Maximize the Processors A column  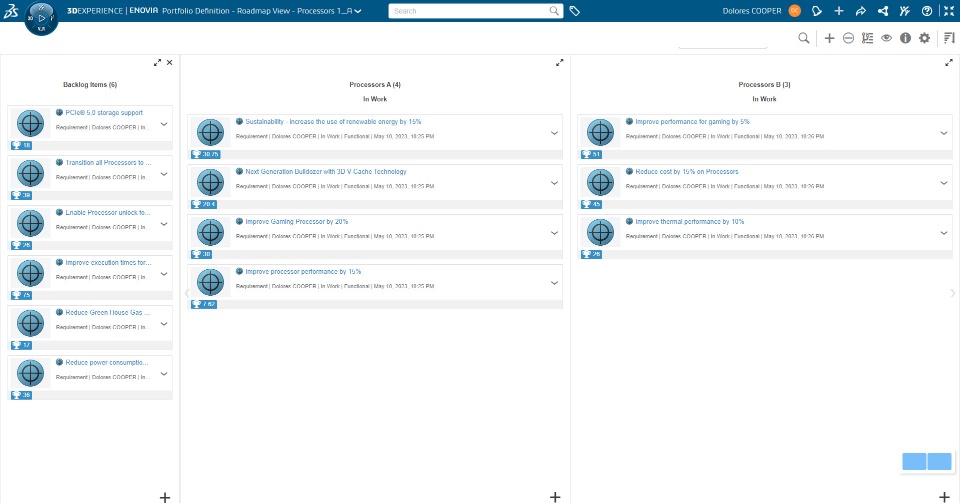point(560,62)
